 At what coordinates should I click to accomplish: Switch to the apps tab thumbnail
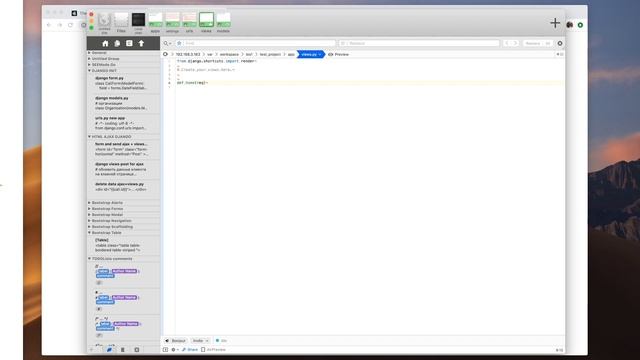tap(155, 22)
